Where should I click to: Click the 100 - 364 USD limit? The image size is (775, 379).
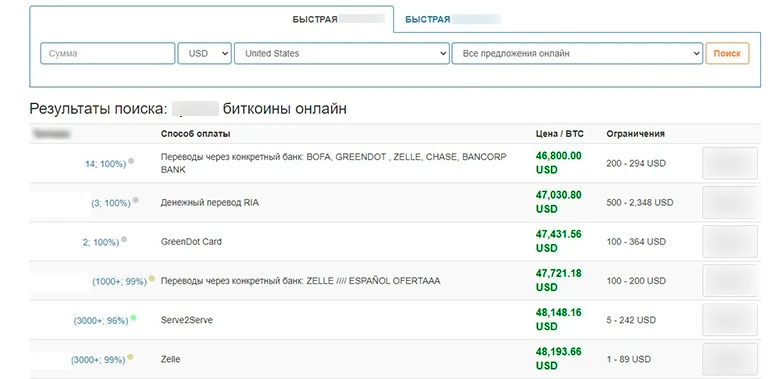pos(636,242)
